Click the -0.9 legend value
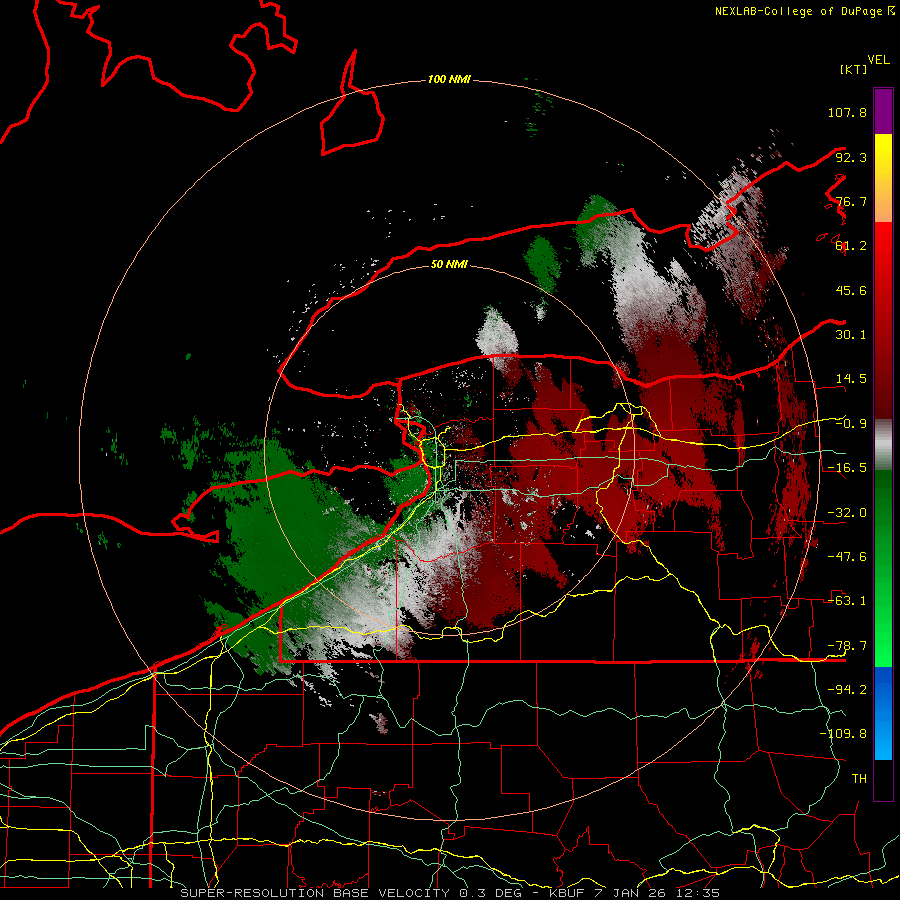This screenshot has height=900, width=900. [x=851, y=424]
